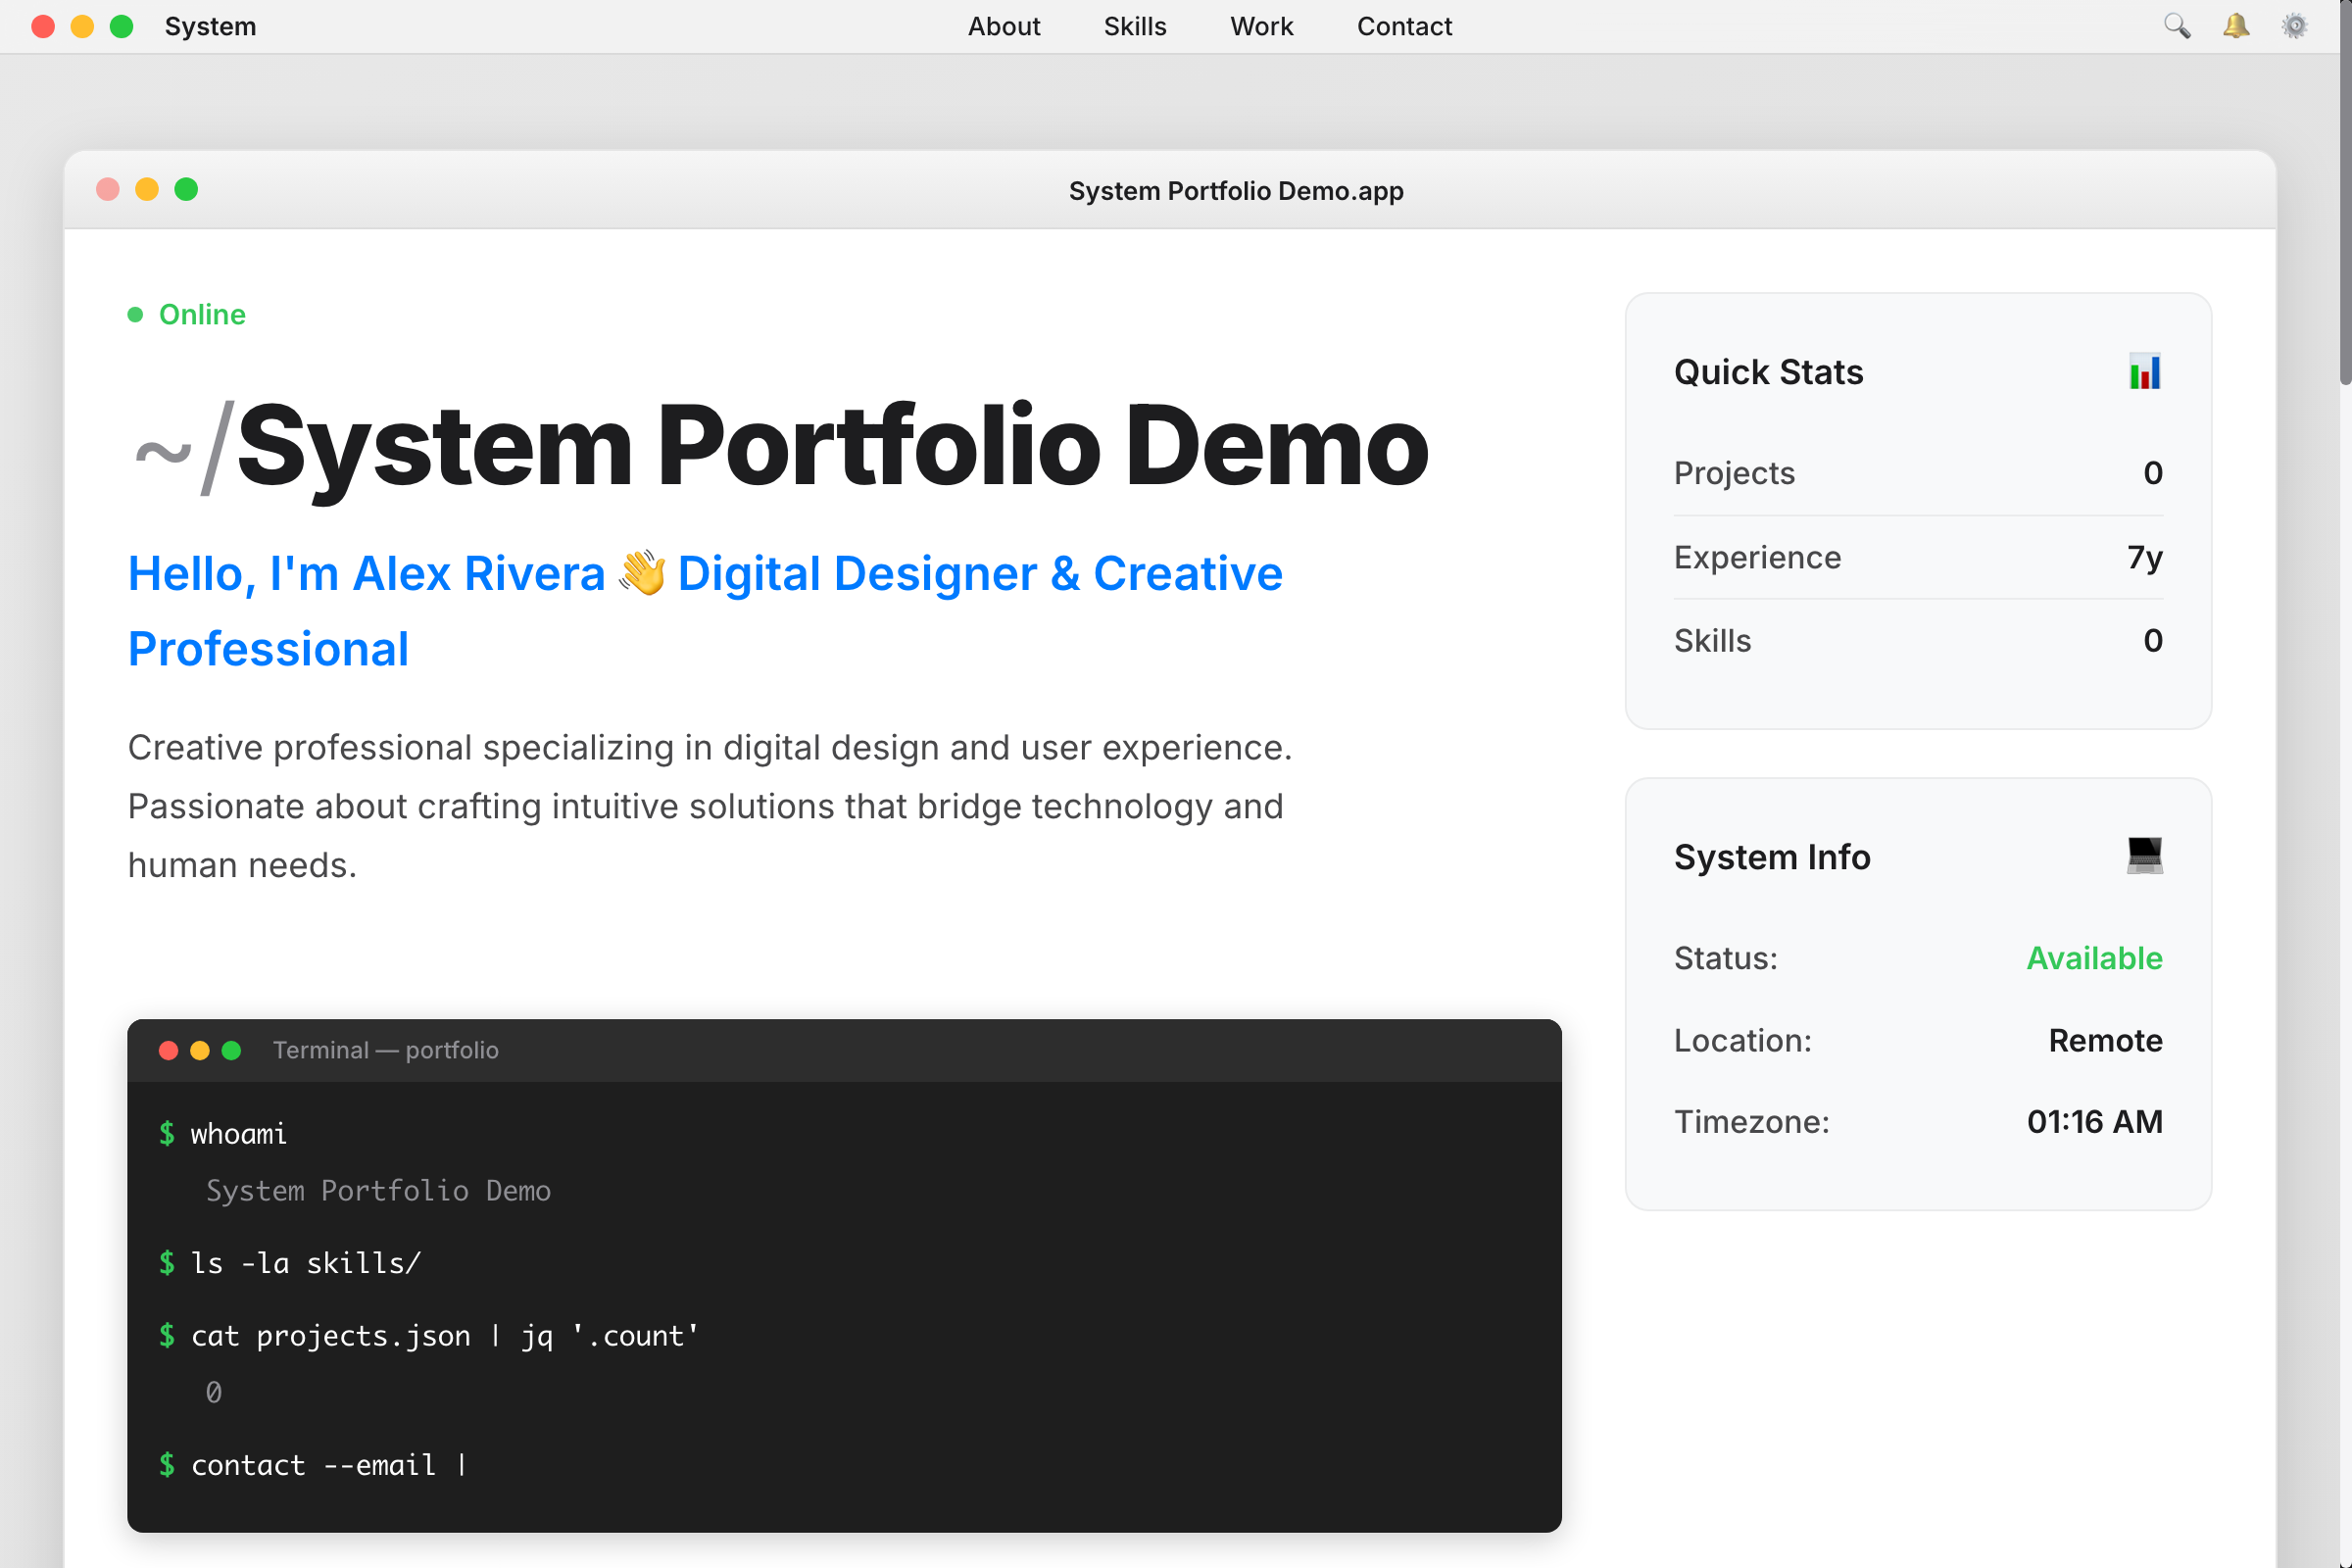2352x1568 pixels.
Task: Open notifications via the bell icon
Action: [x=2236, y=26]
